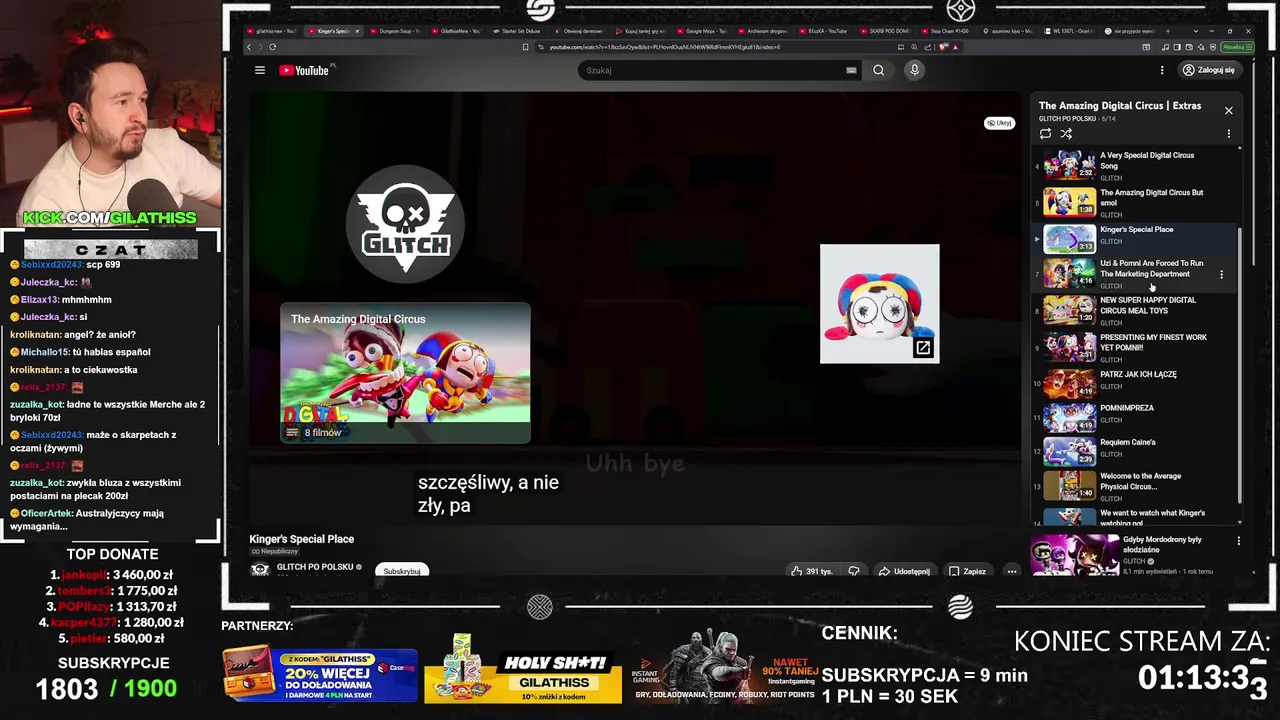
Task: Open more actions ellipsis under video
Action: click(x=1012, y=571)
